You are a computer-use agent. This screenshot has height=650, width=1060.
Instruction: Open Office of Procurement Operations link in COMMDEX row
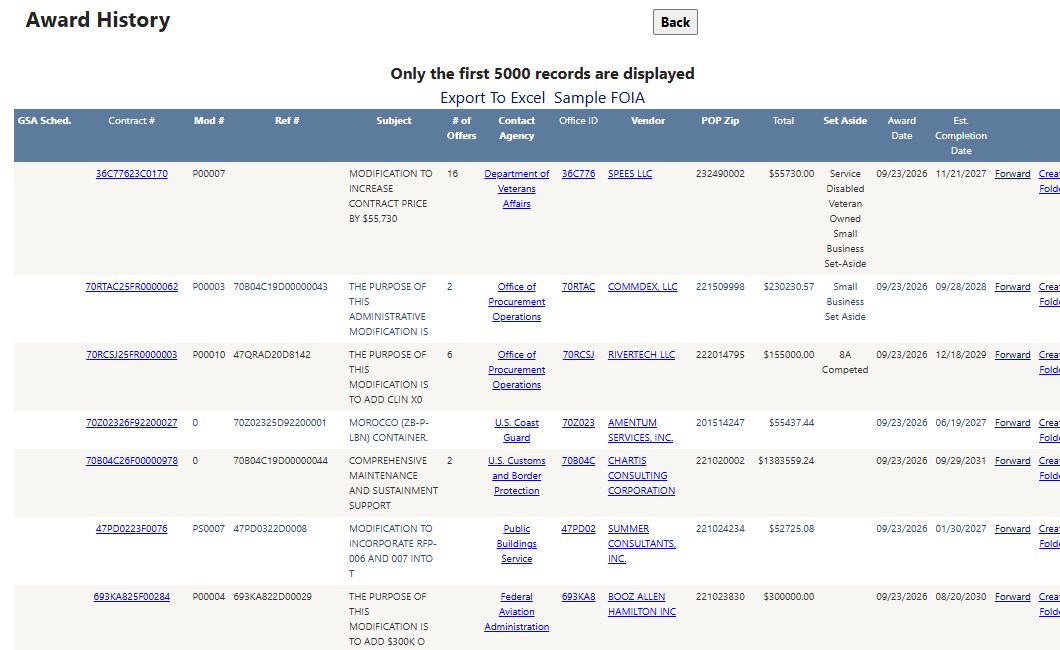pos(516,301)
